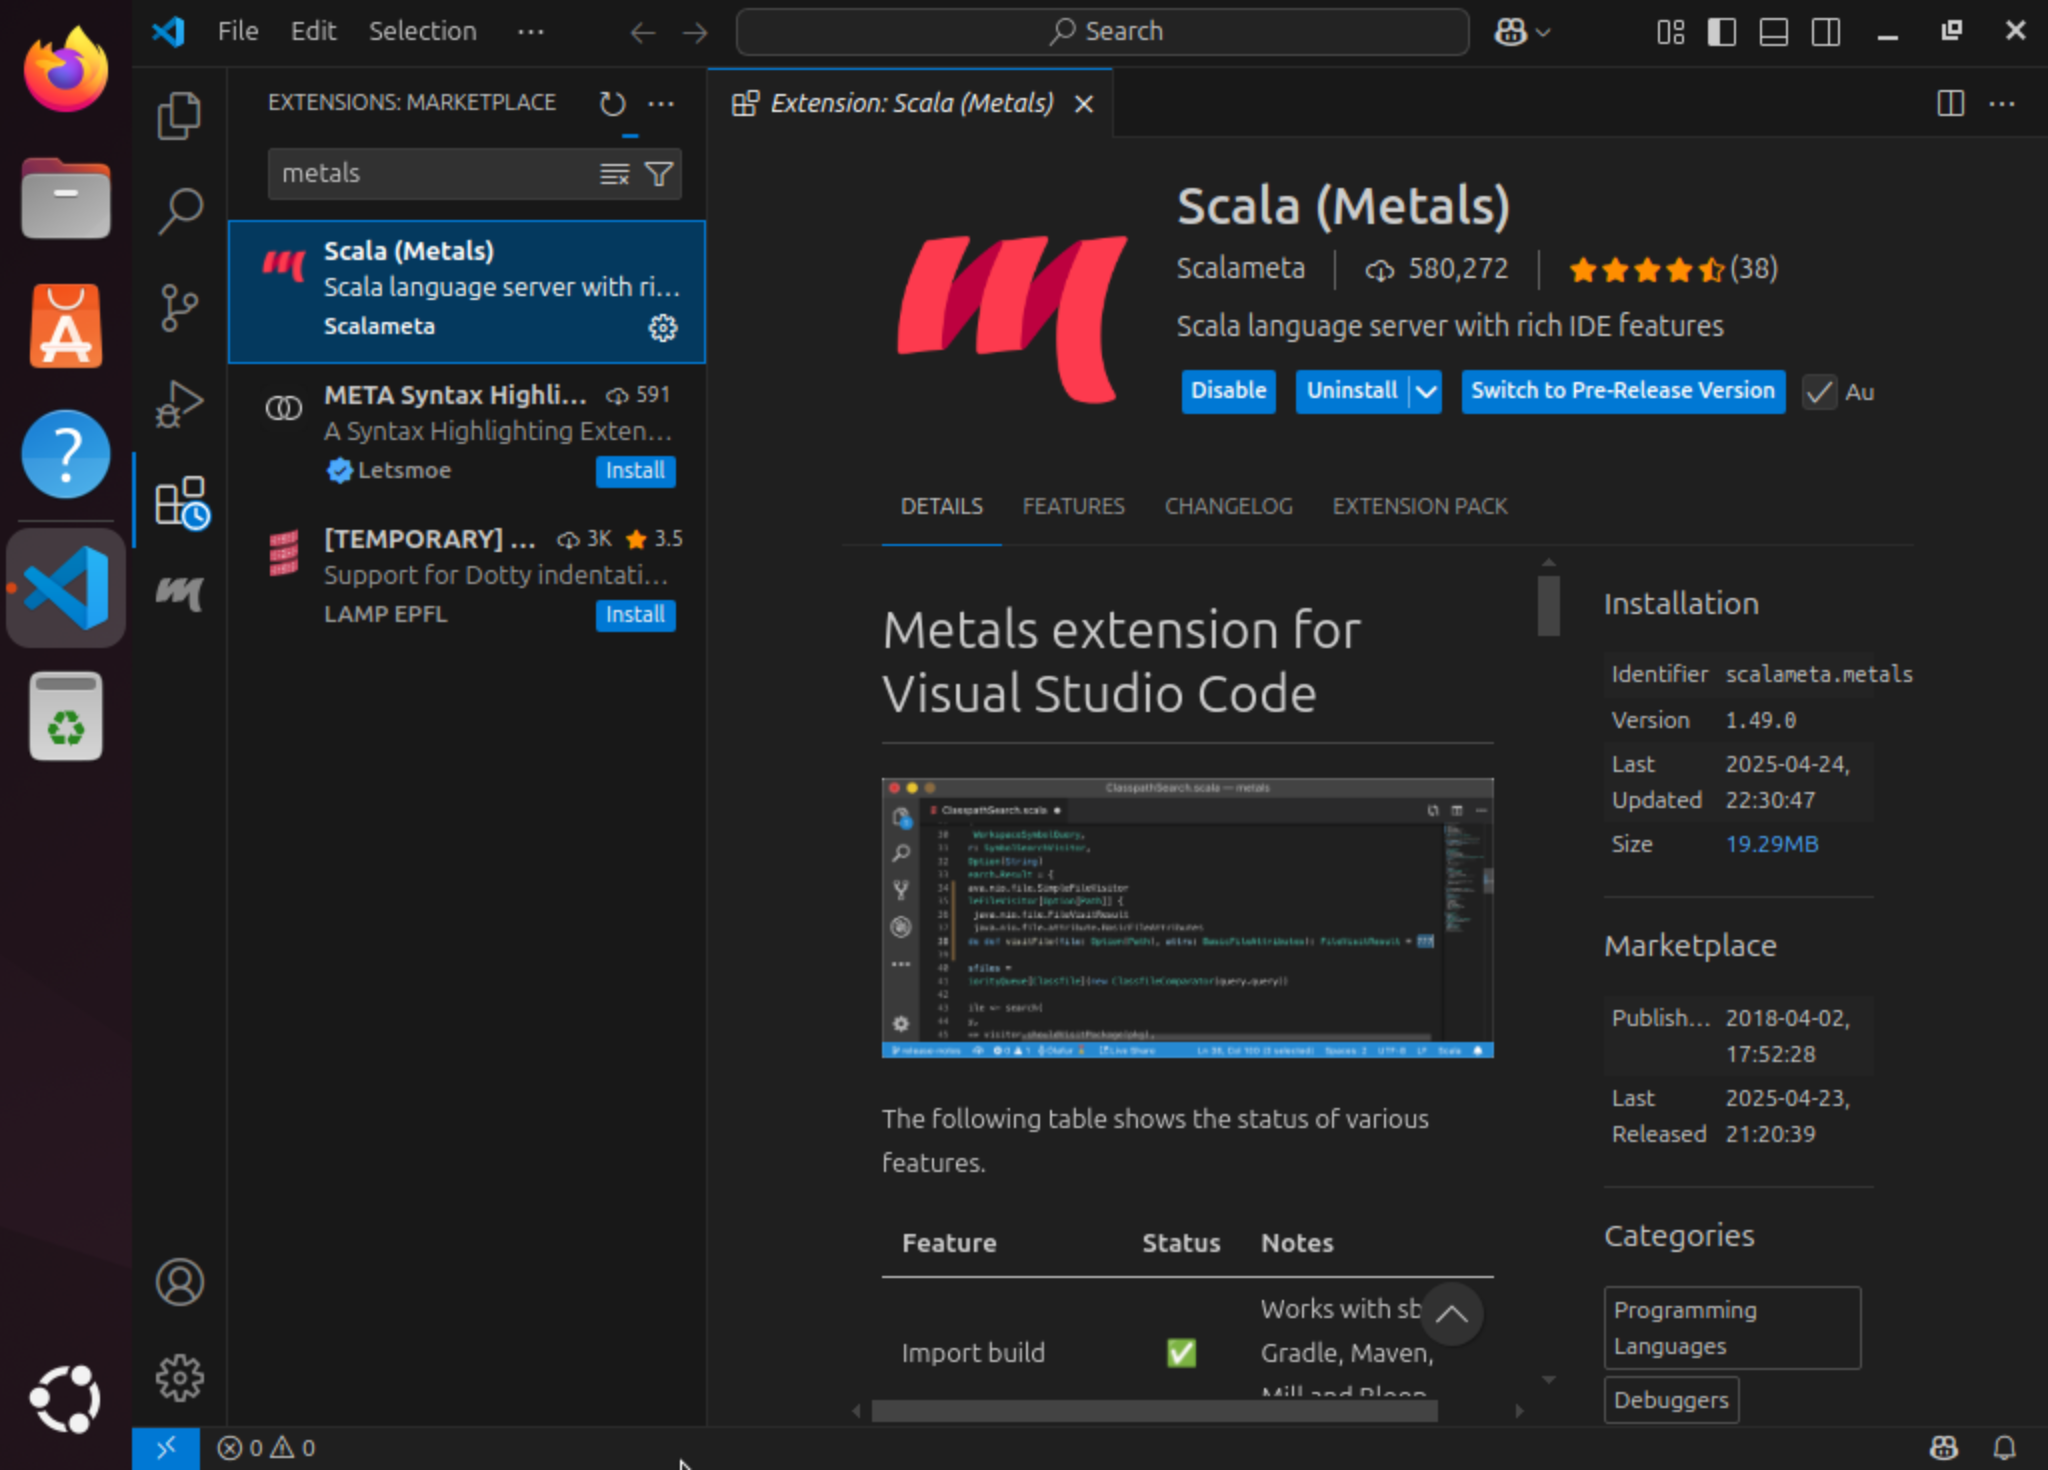Open Files from the Ubuntu dock
This screenshot has width=2048, height=1470.
66,199
